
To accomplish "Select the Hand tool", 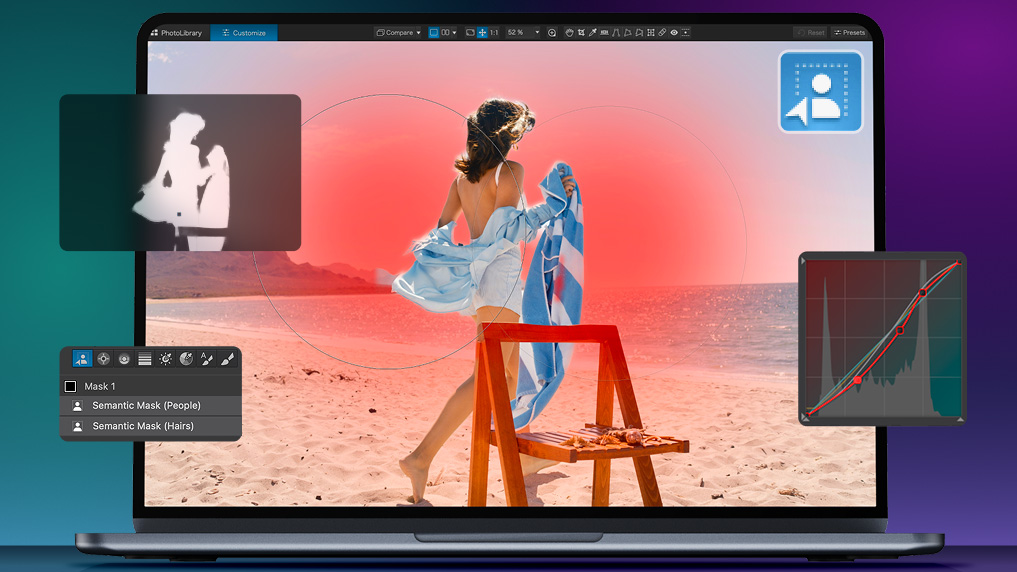I will (x=569, y=32).
